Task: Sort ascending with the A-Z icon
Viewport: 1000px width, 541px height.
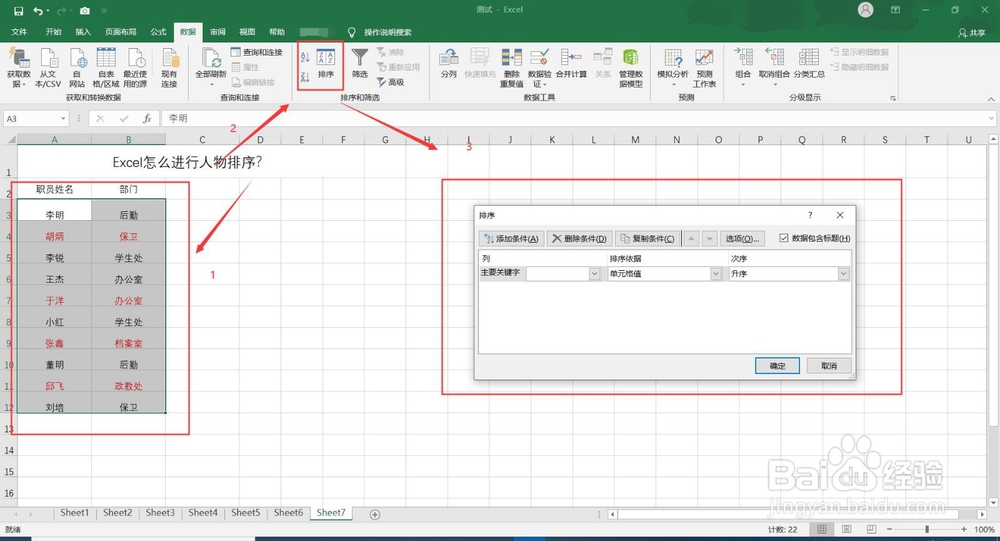Action: 305,57
